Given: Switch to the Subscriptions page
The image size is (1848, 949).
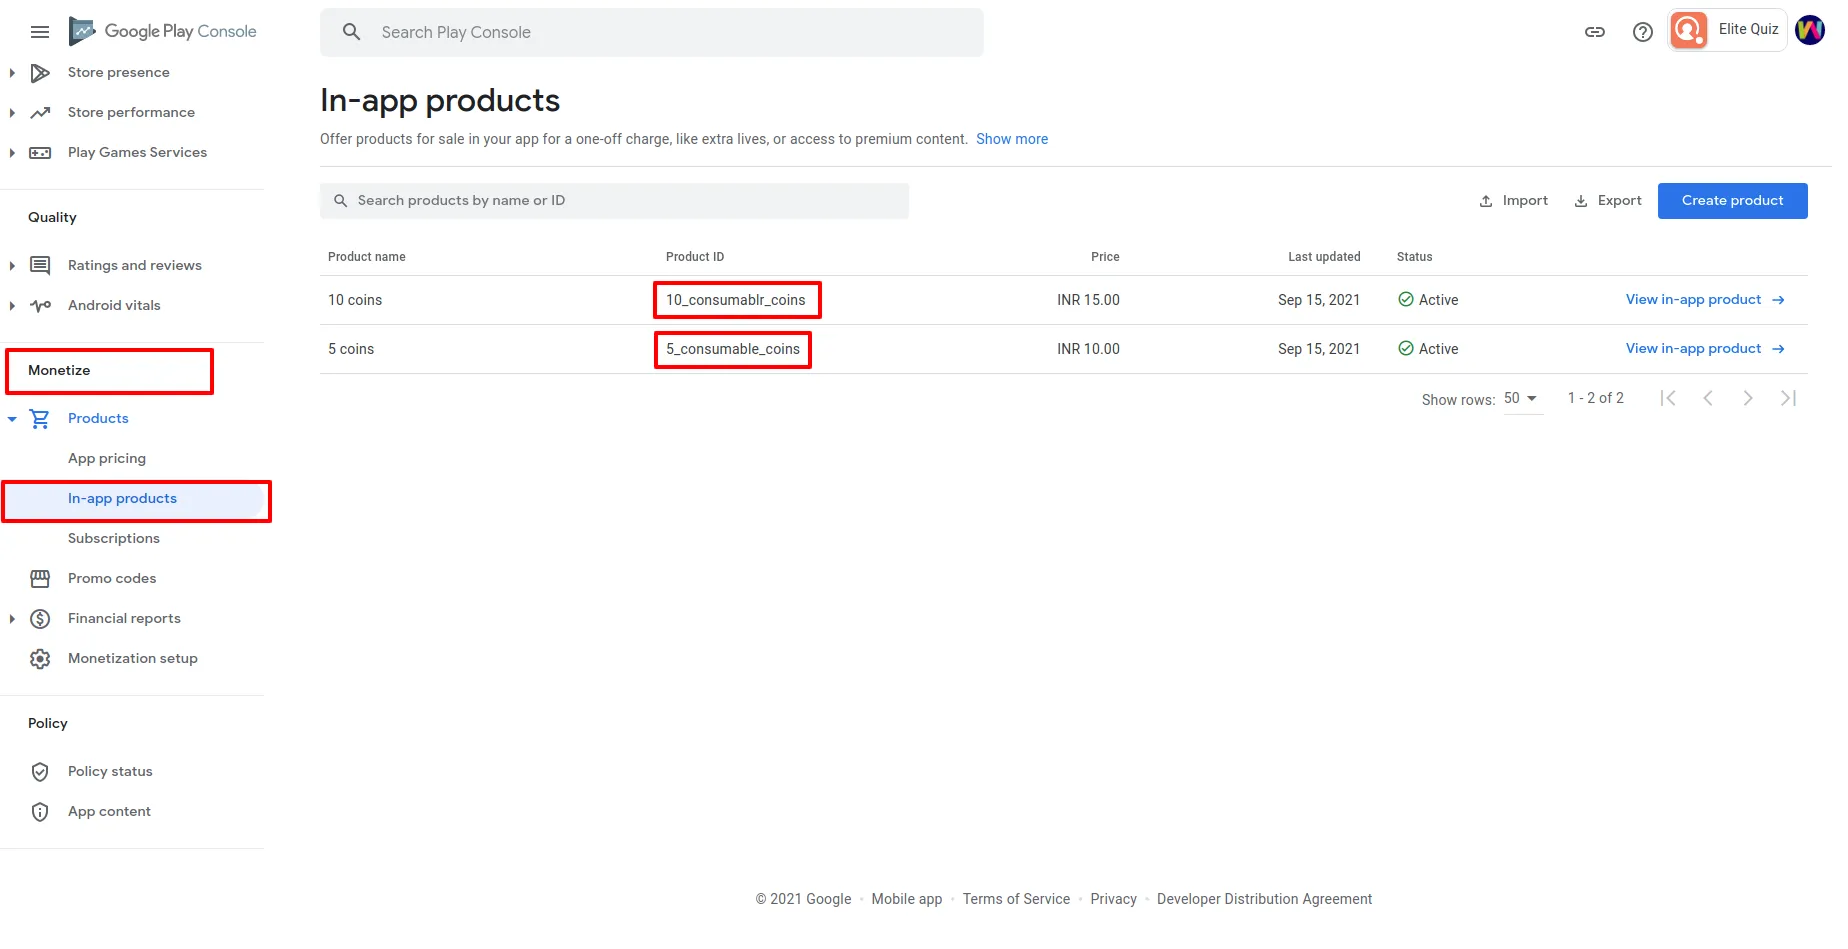Looking at the screenshot, I should tap(114, 538).
